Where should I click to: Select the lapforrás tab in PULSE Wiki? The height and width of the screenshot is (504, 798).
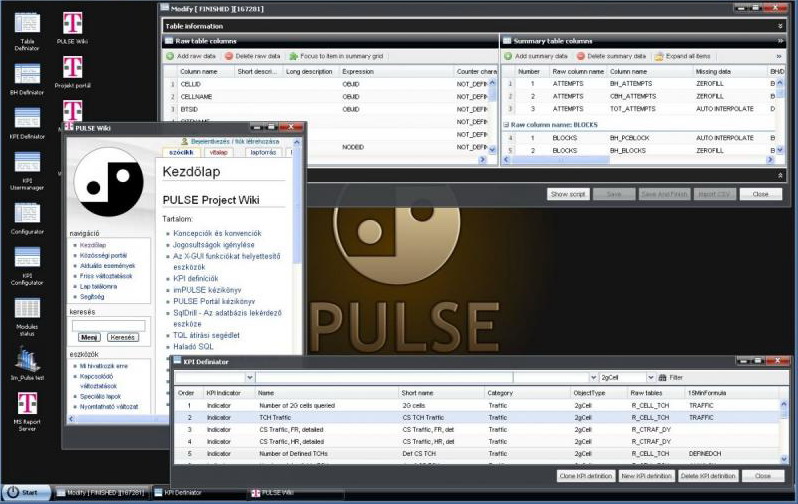point(262,152)
